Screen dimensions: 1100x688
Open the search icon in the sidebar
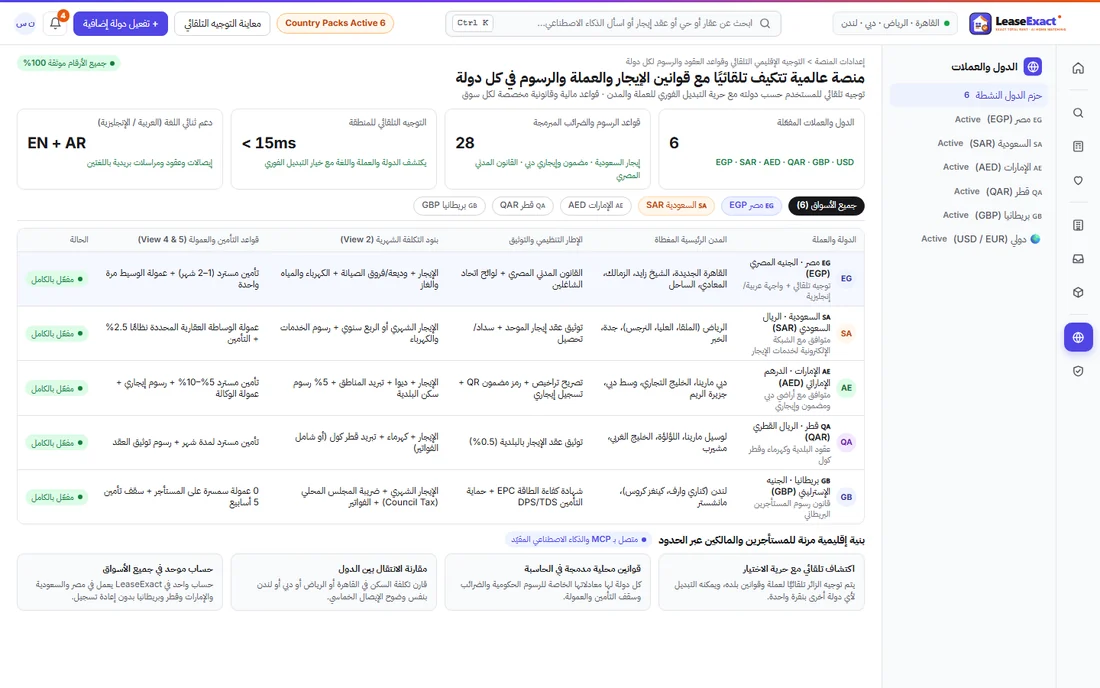pyautogui.click(x=1078, y=113)
